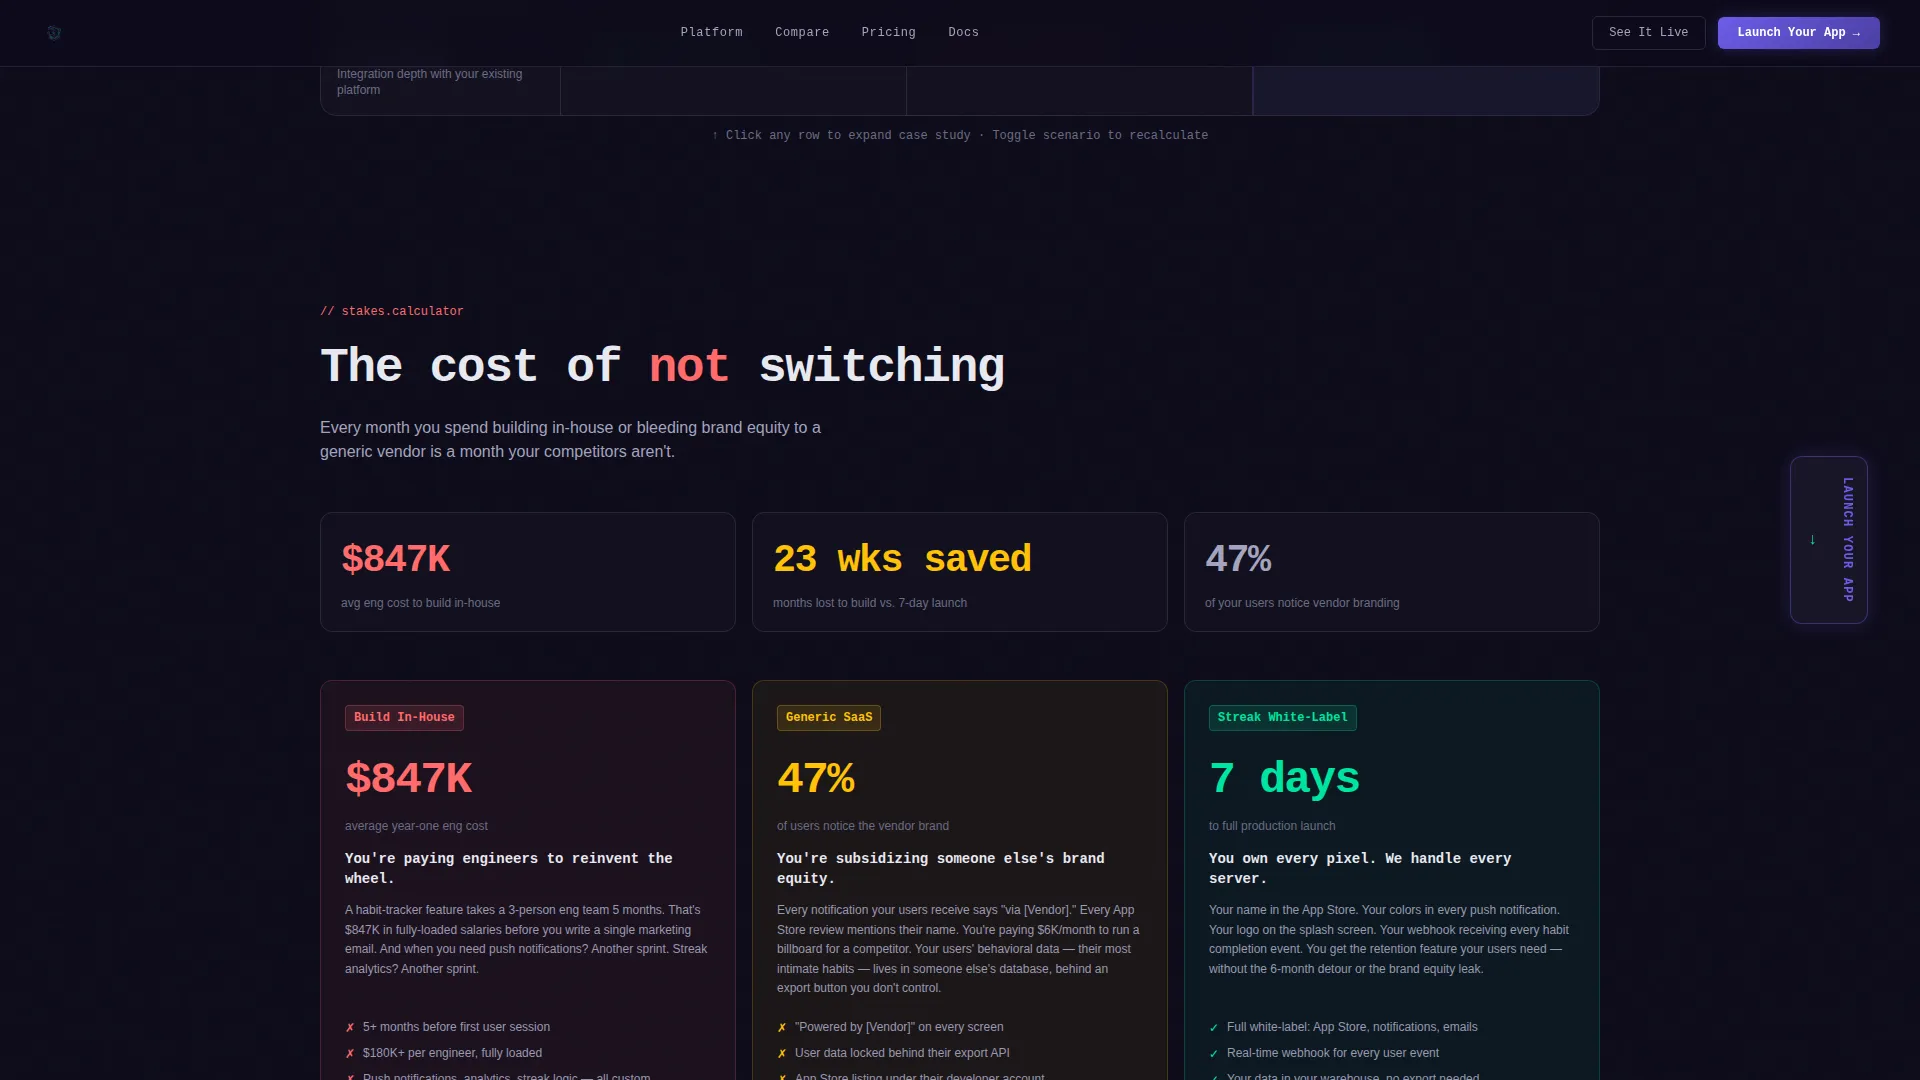Screen dimensions: 1920x1080
Task: Open the Platform menu item
Action: [x=711, y=33]
